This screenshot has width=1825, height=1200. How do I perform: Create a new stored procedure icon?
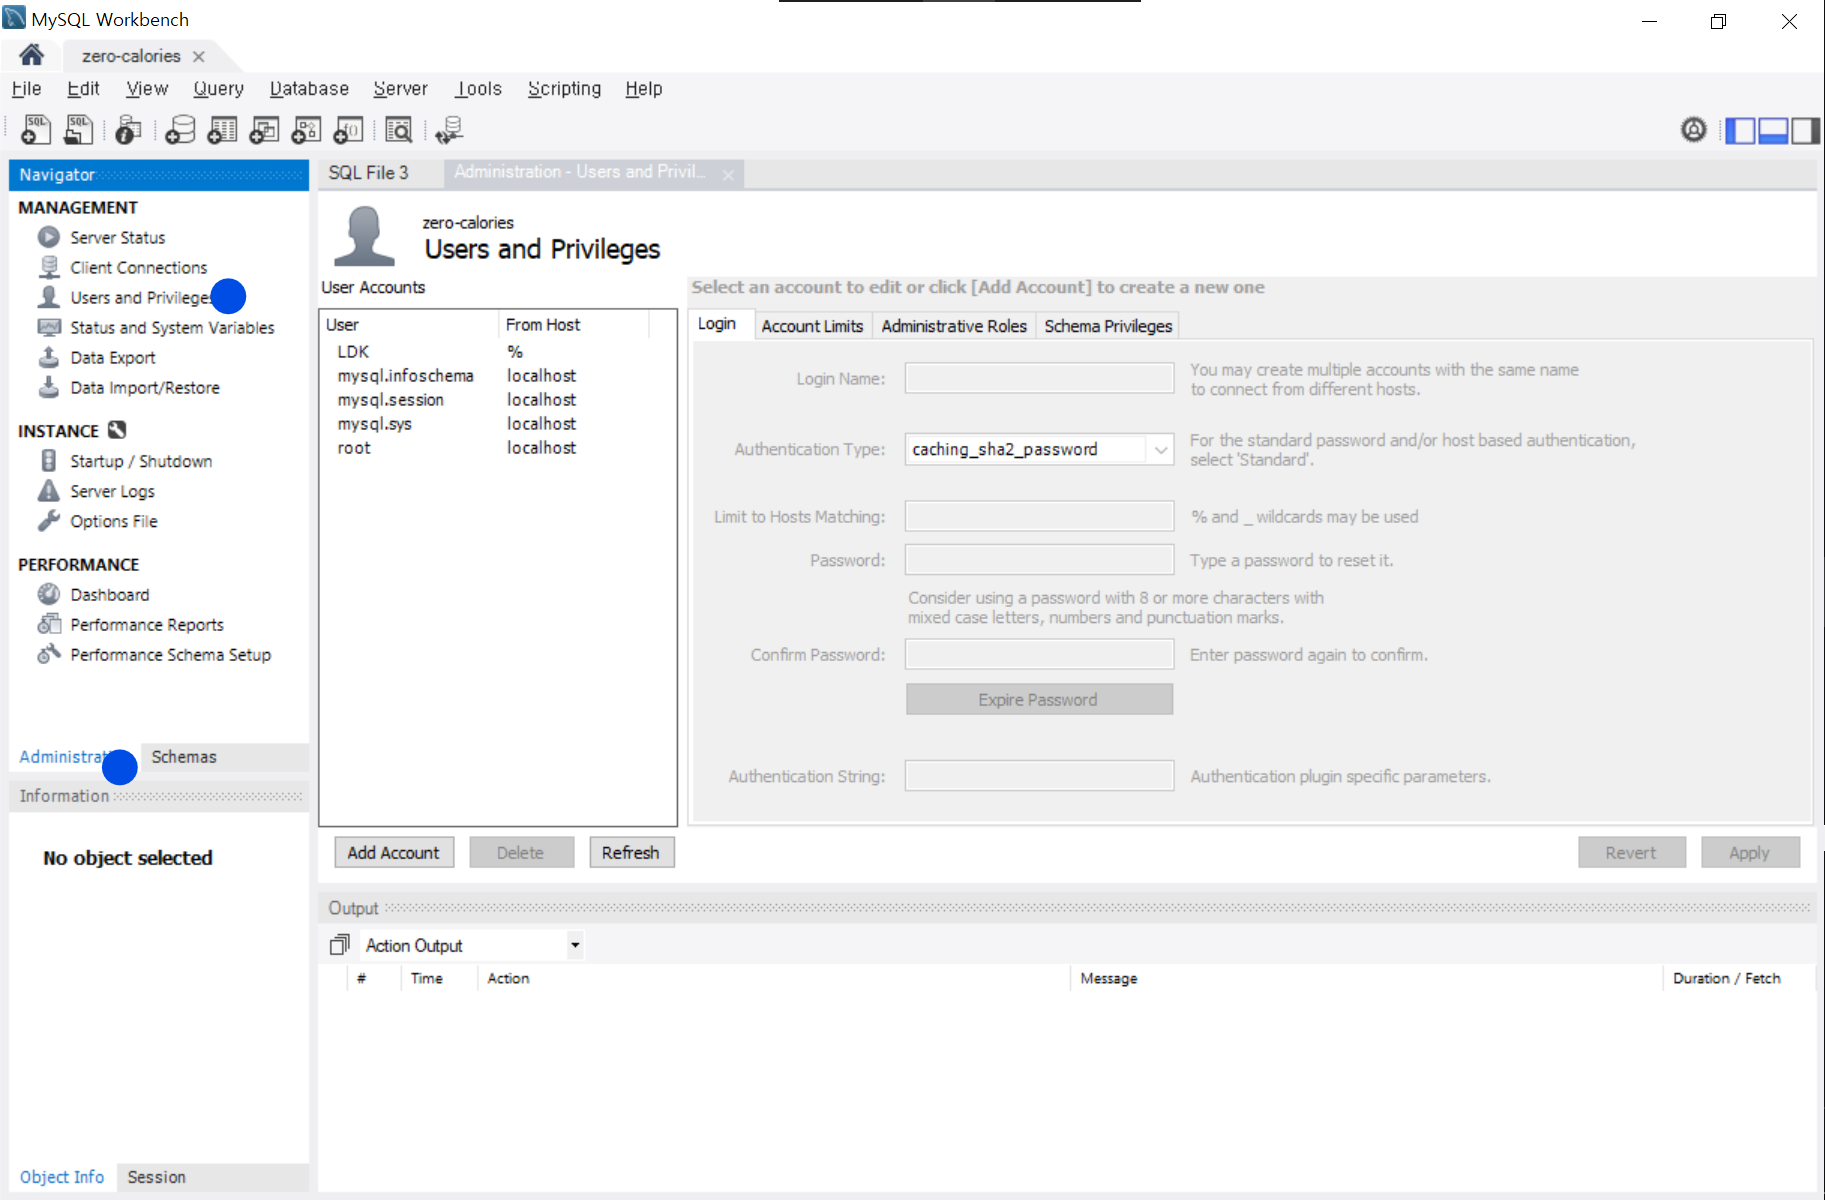(306, 130)
